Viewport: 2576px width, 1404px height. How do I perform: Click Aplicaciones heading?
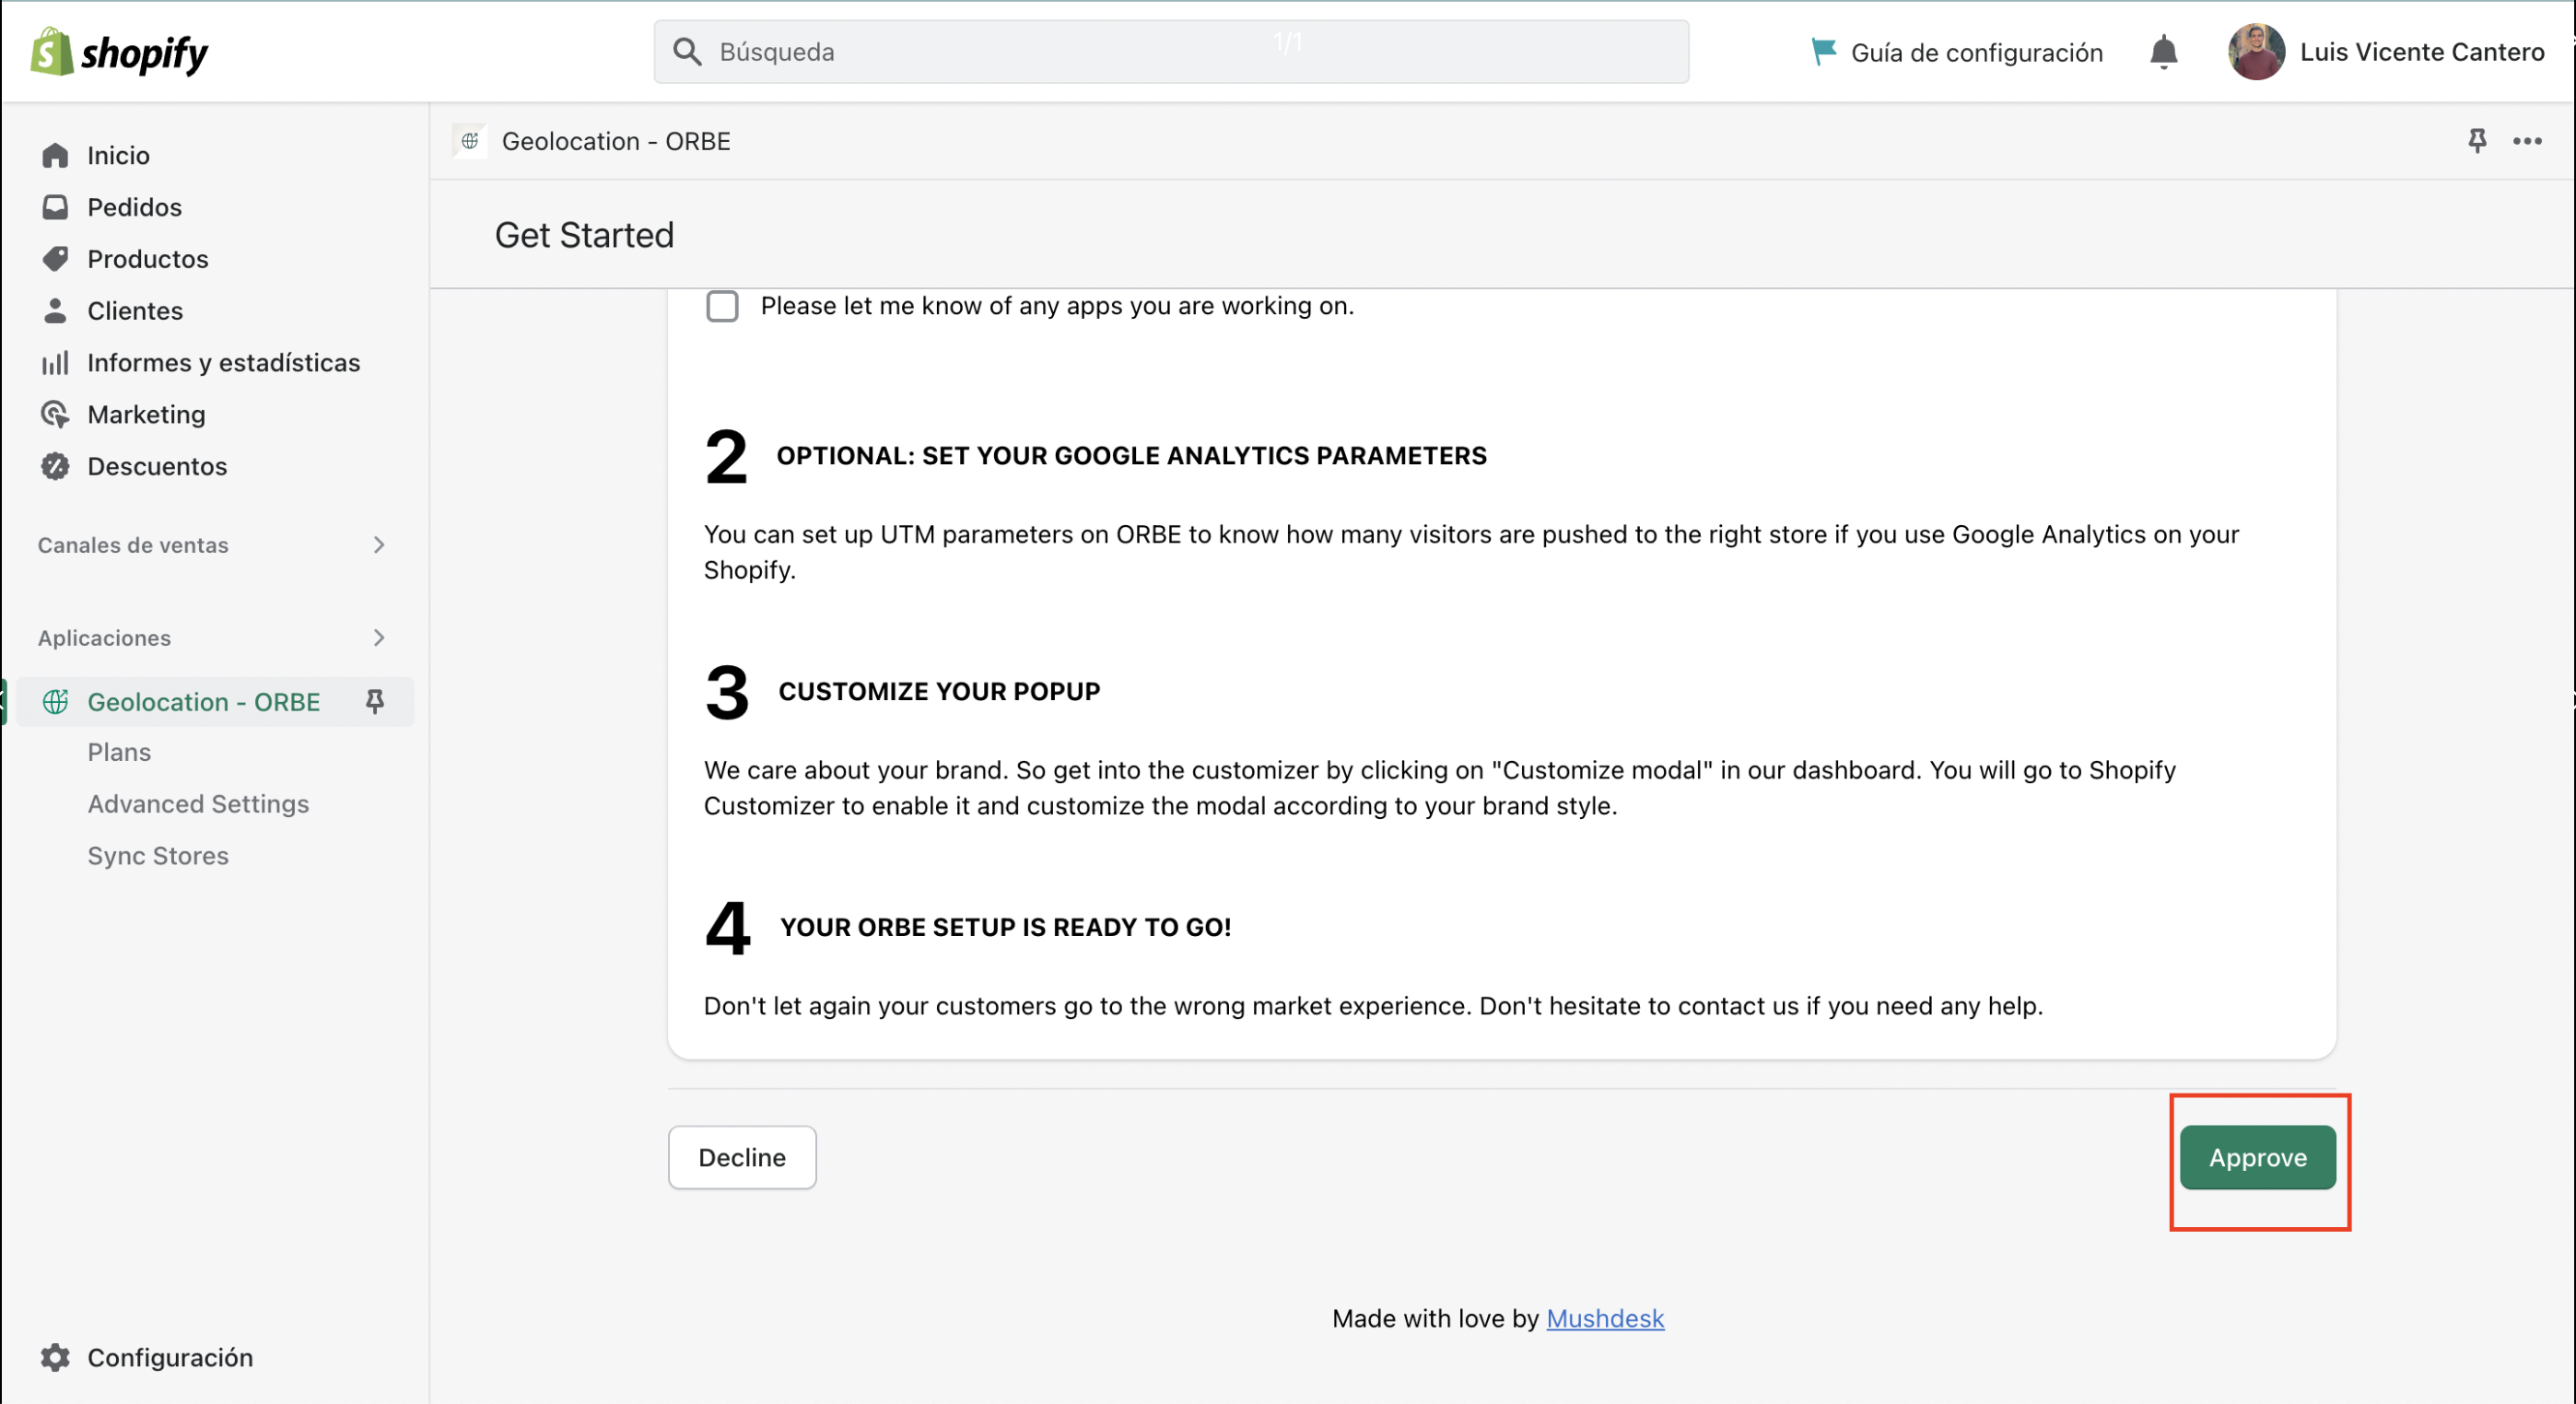tap(104, 638)
